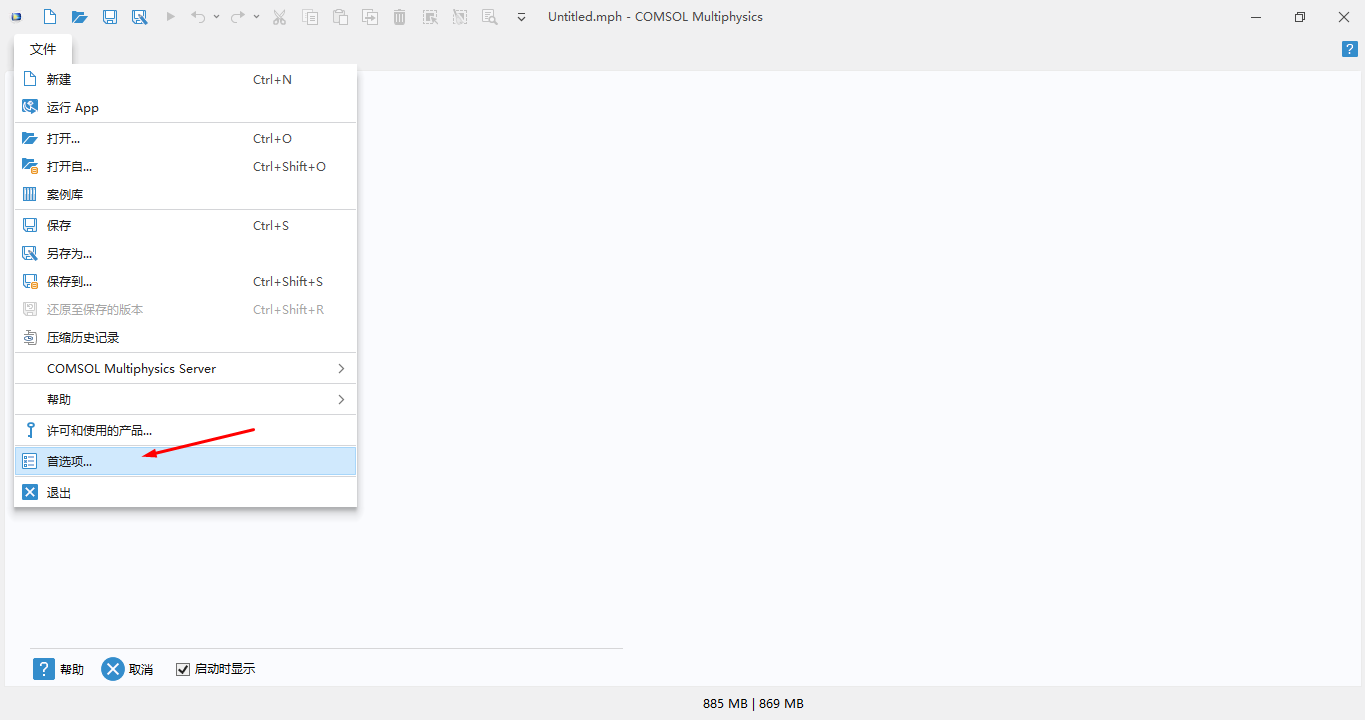
Task: Click the memory usage 885 MB status text
Action: pos(725,704)
